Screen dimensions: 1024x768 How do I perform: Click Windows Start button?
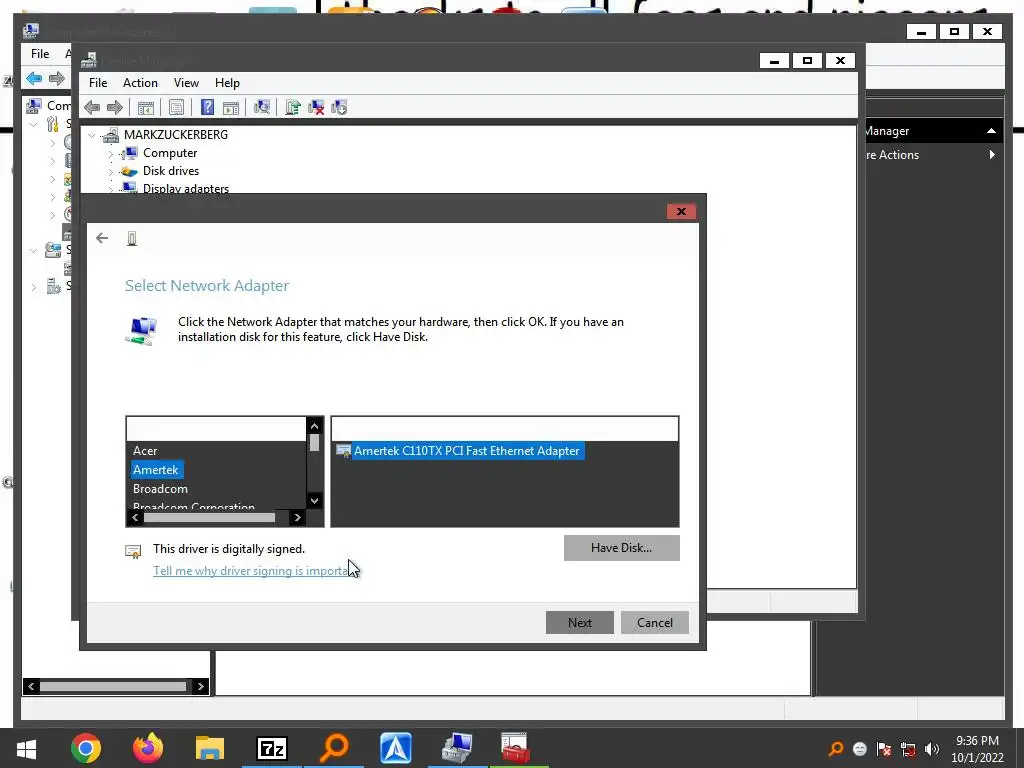tap(26, 748)
